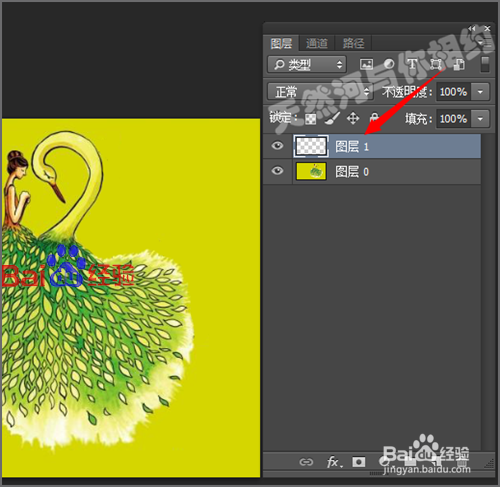Click the 图层 0 yellow thumbnail
The image size is (500, 487).
[311, 171]
